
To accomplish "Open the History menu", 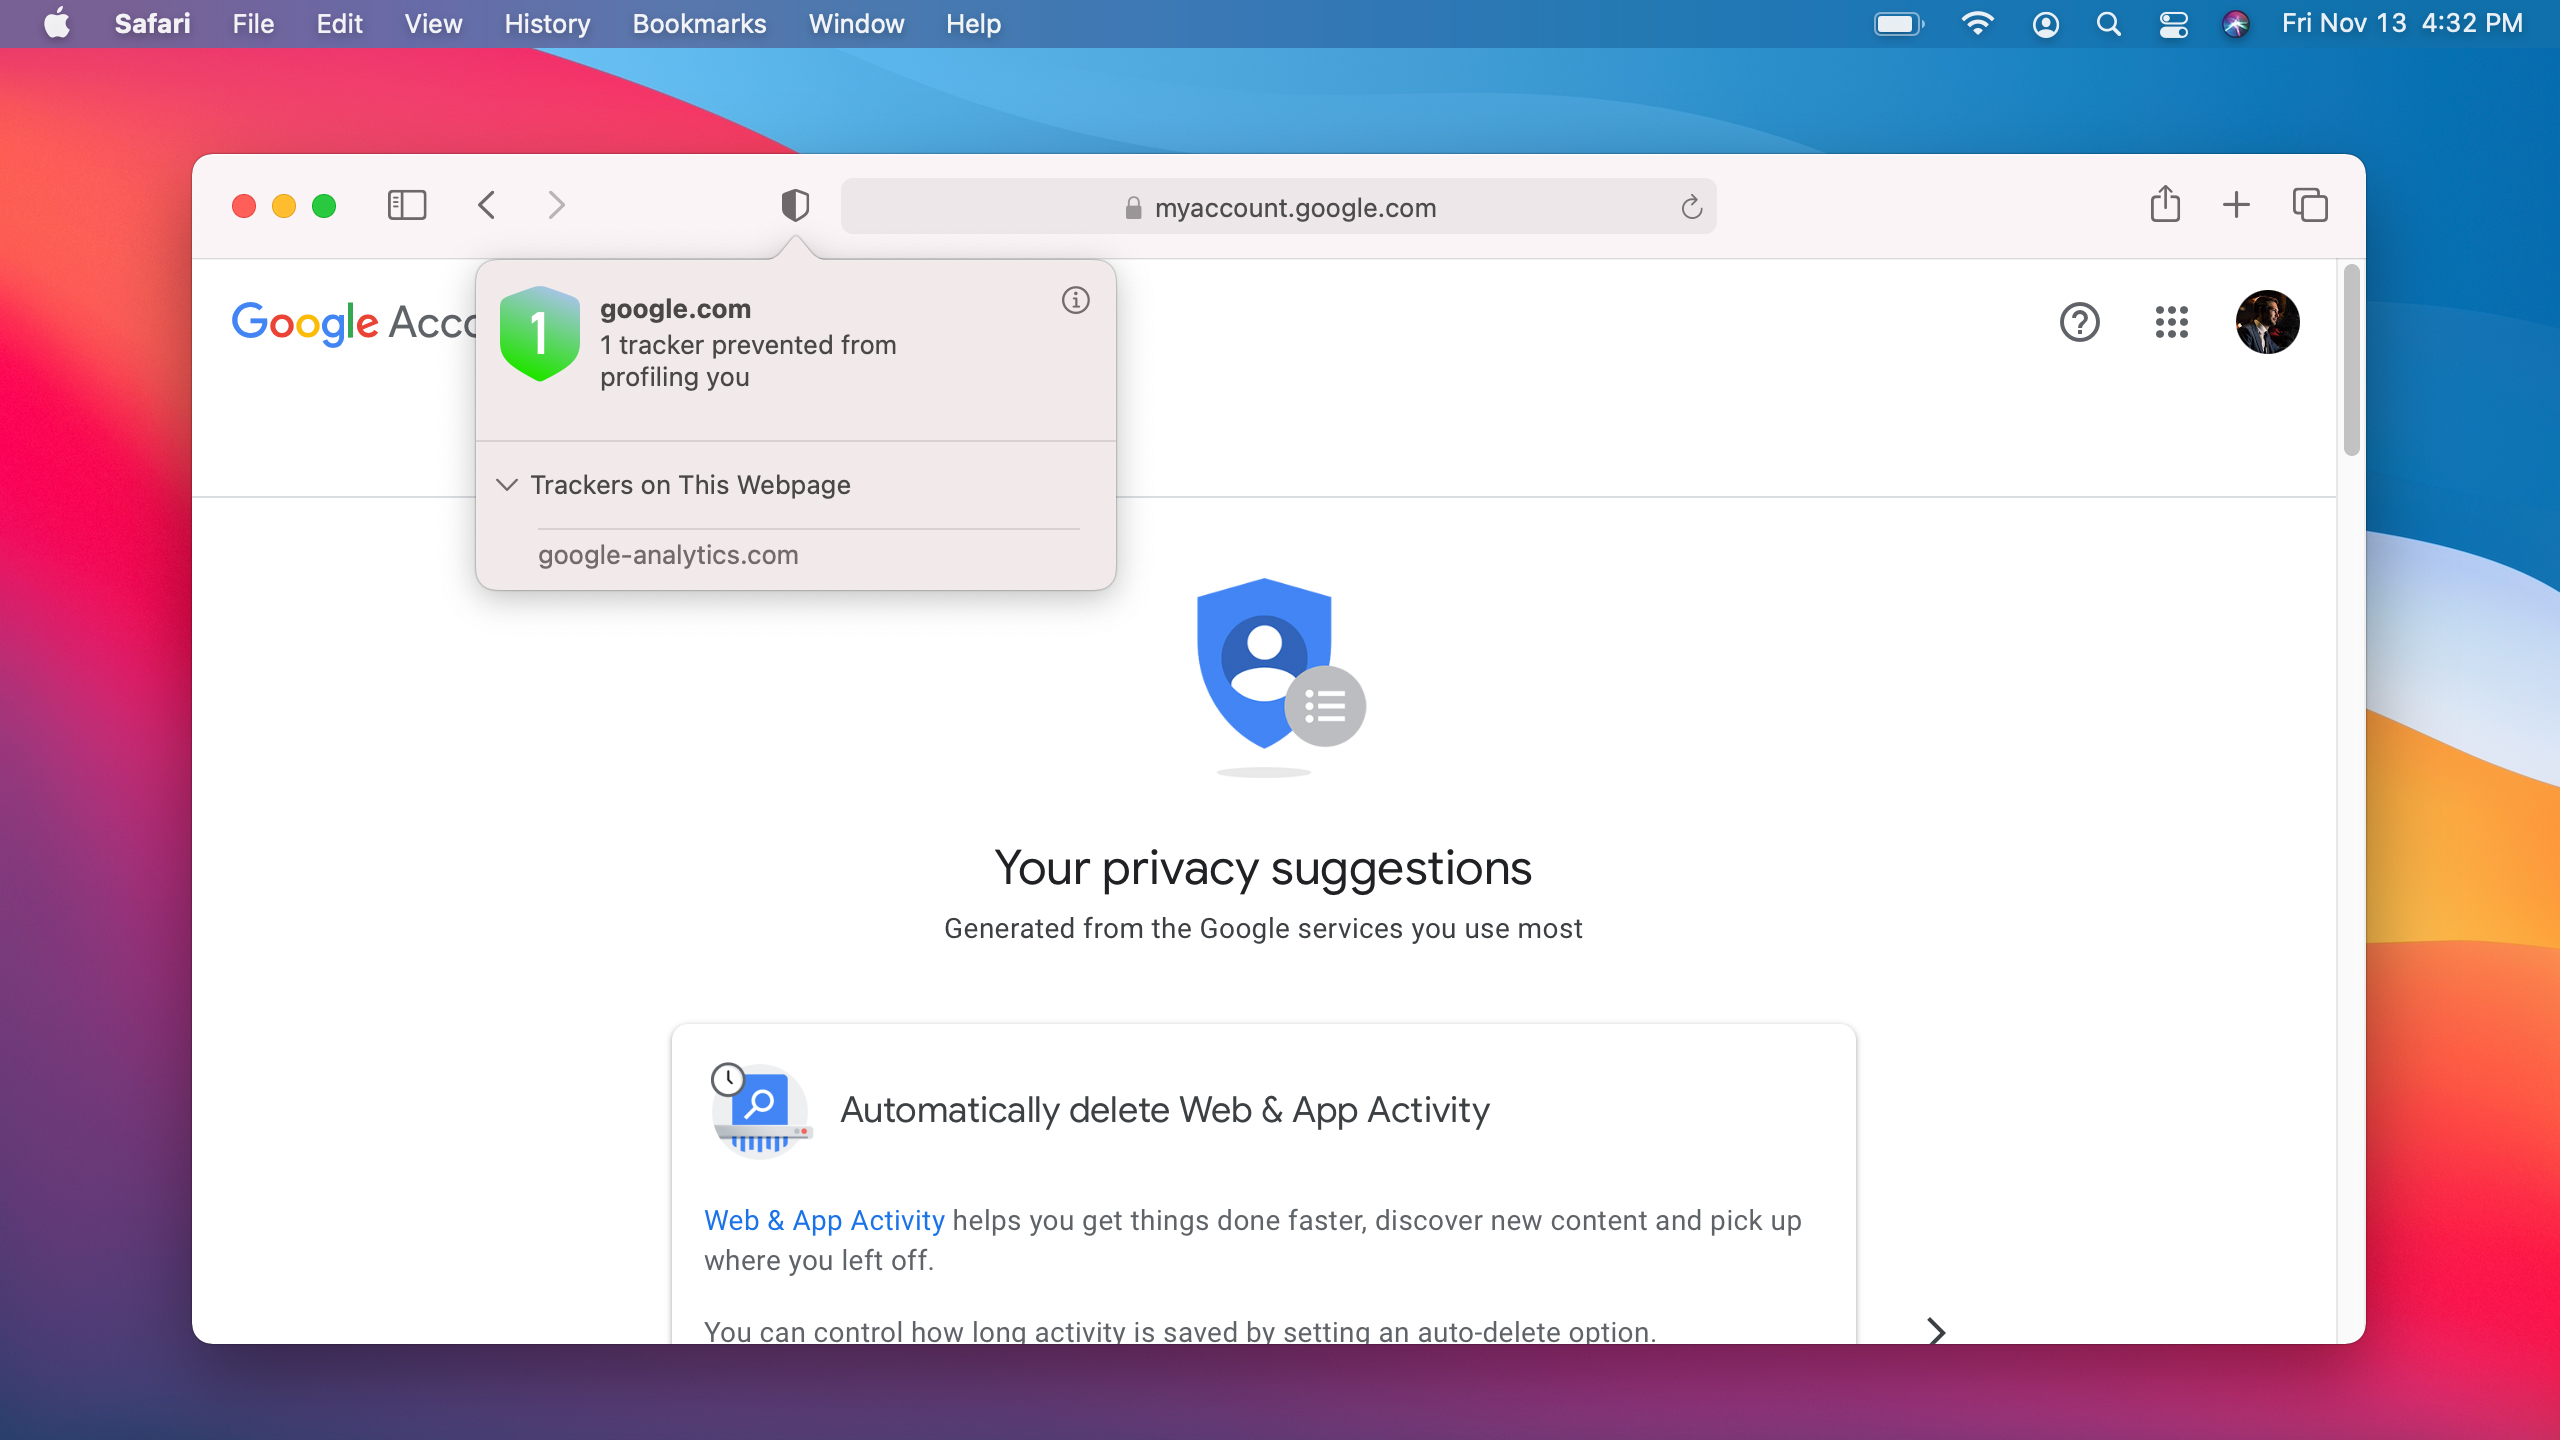I will (x=547, y=23).
